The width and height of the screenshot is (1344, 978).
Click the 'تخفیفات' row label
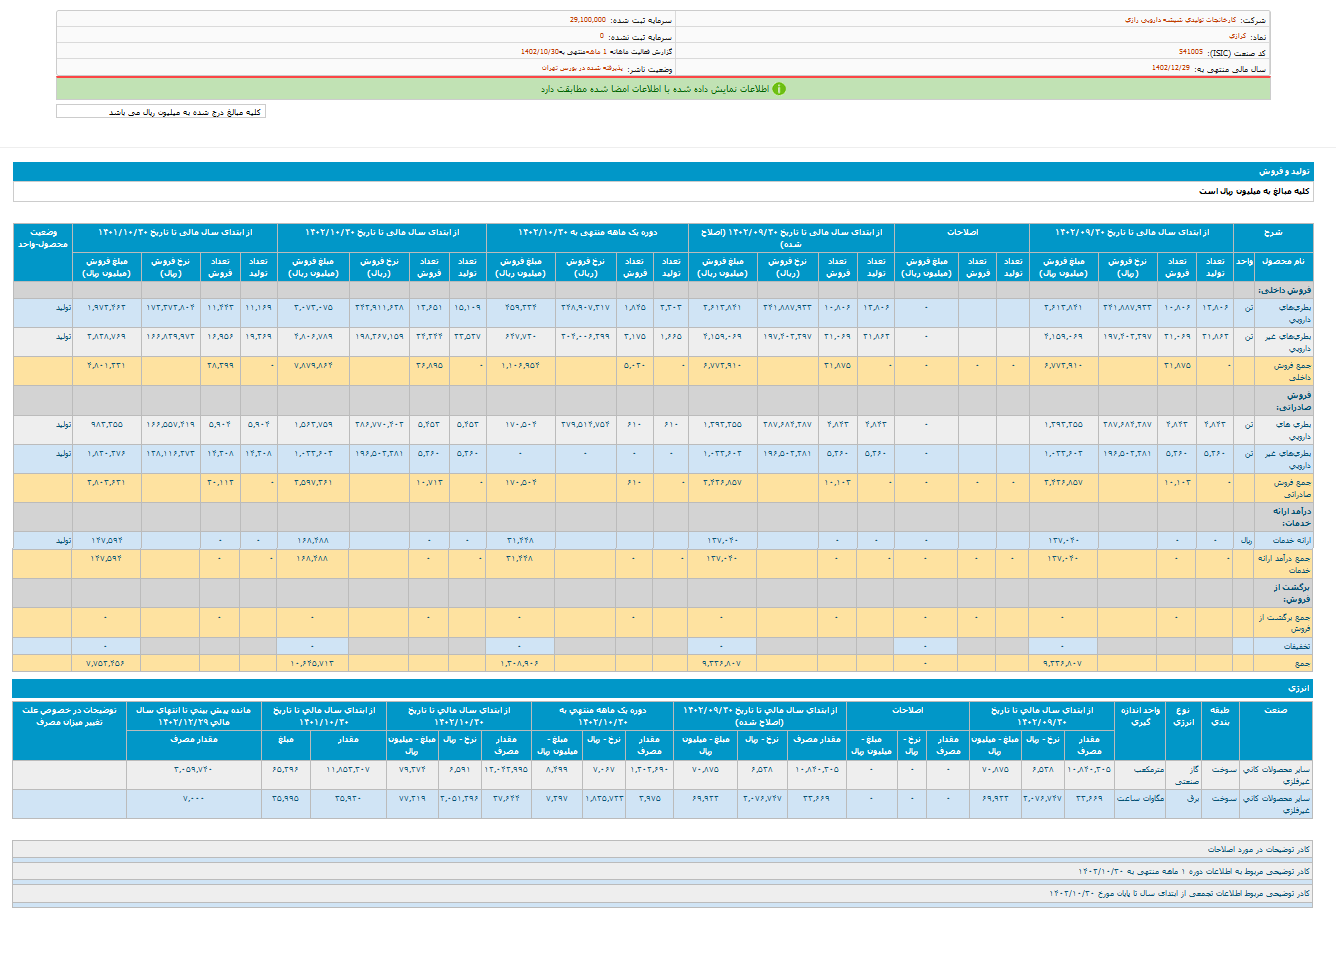pyautogui.click(x=1296, y=646)
